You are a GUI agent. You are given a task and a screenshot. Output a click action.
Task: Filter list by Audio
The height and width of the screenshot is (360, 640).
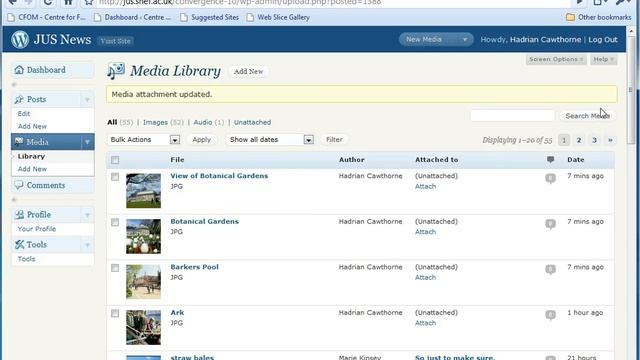(x=202, y=122)
